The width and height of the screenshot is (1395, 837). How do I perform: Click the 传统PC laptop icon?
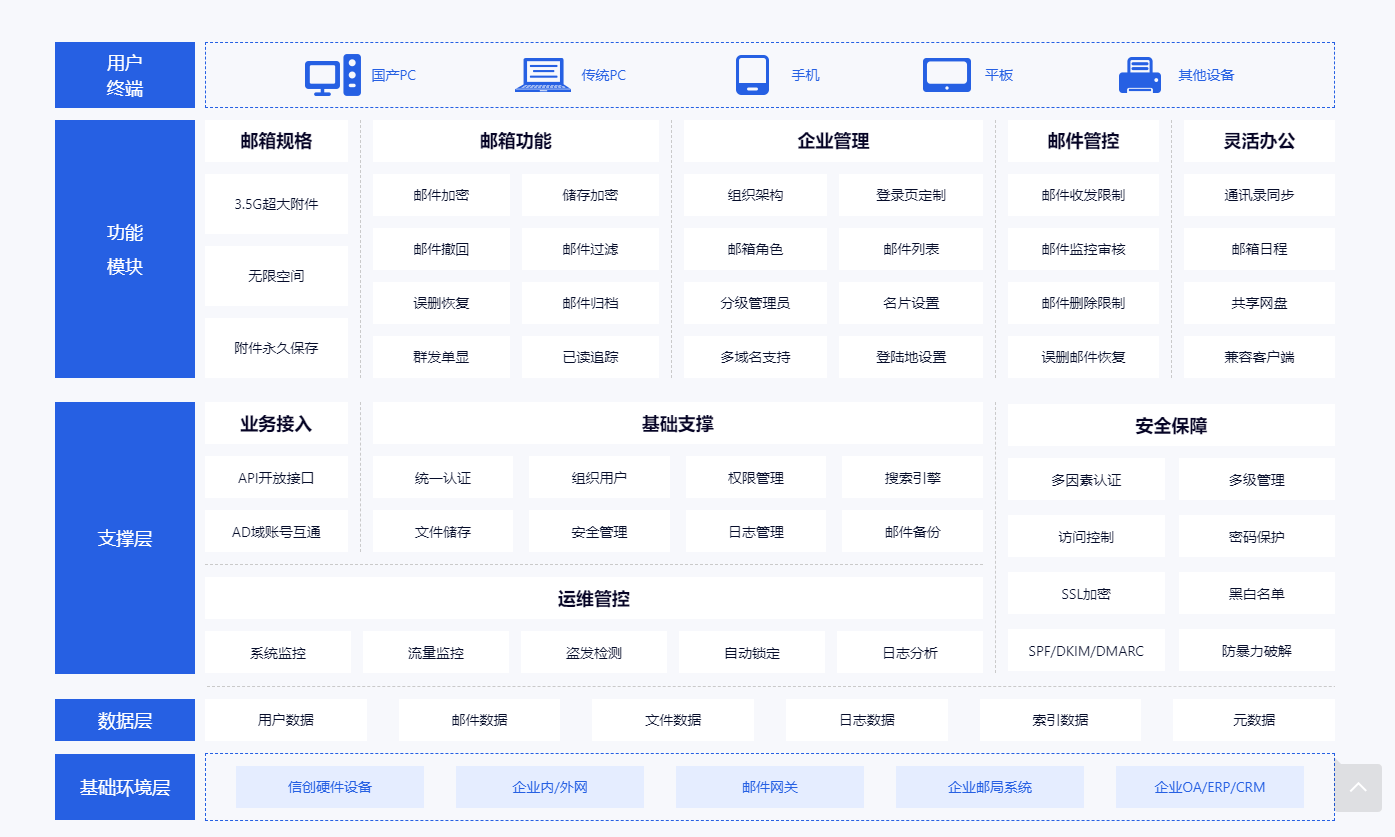(x=542, y=74)
